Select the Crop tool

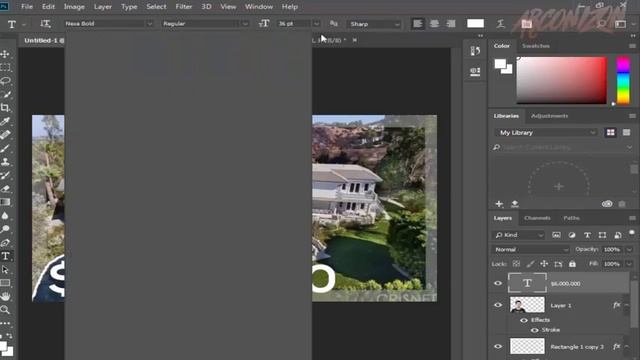coord(5,108)
